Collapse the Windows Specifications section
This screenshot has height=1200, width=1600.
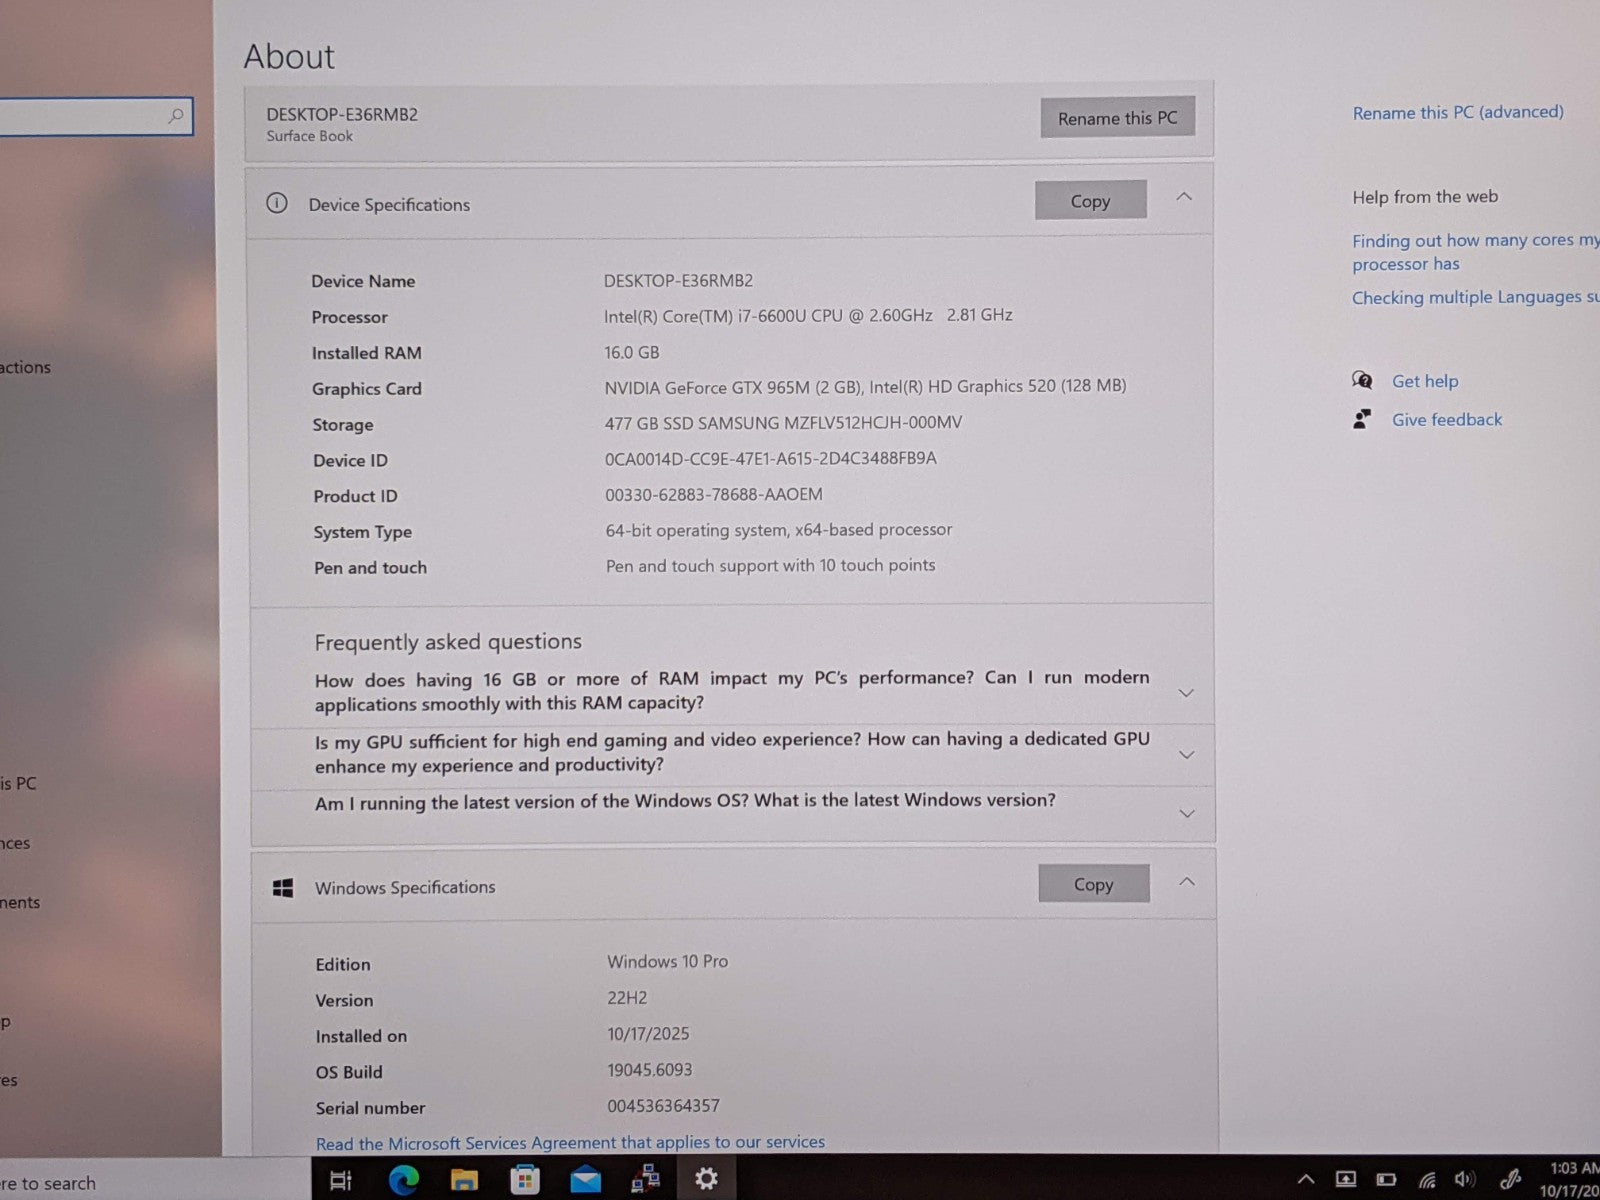(1187, 882)
